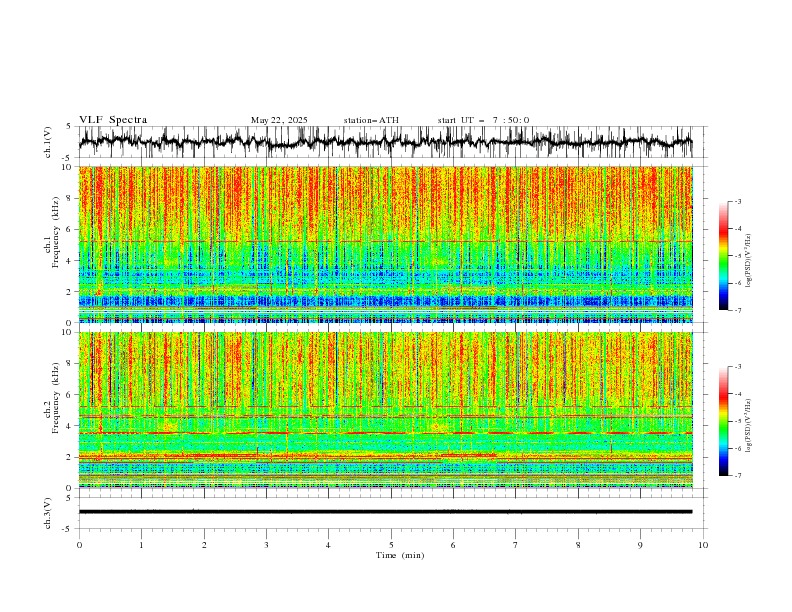Select the log(PSD) label beside ch.2 color bar

click(748, 426)
